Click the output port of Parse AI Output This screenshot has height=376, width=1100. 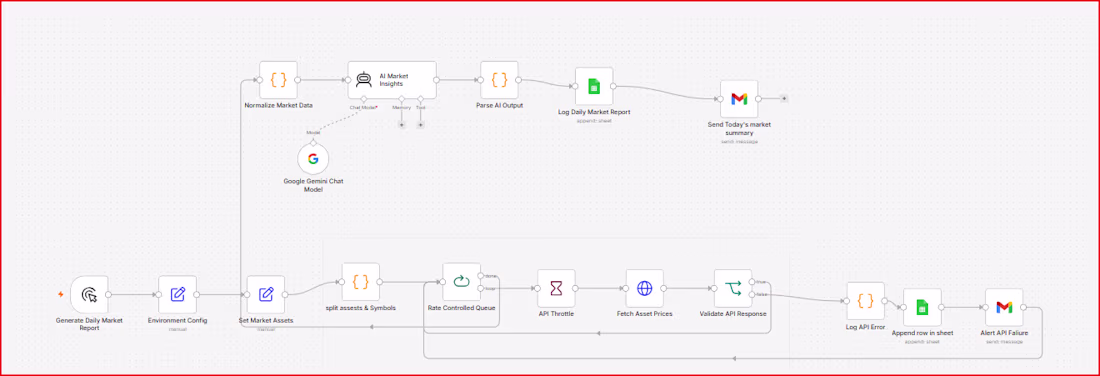point(518,80)
